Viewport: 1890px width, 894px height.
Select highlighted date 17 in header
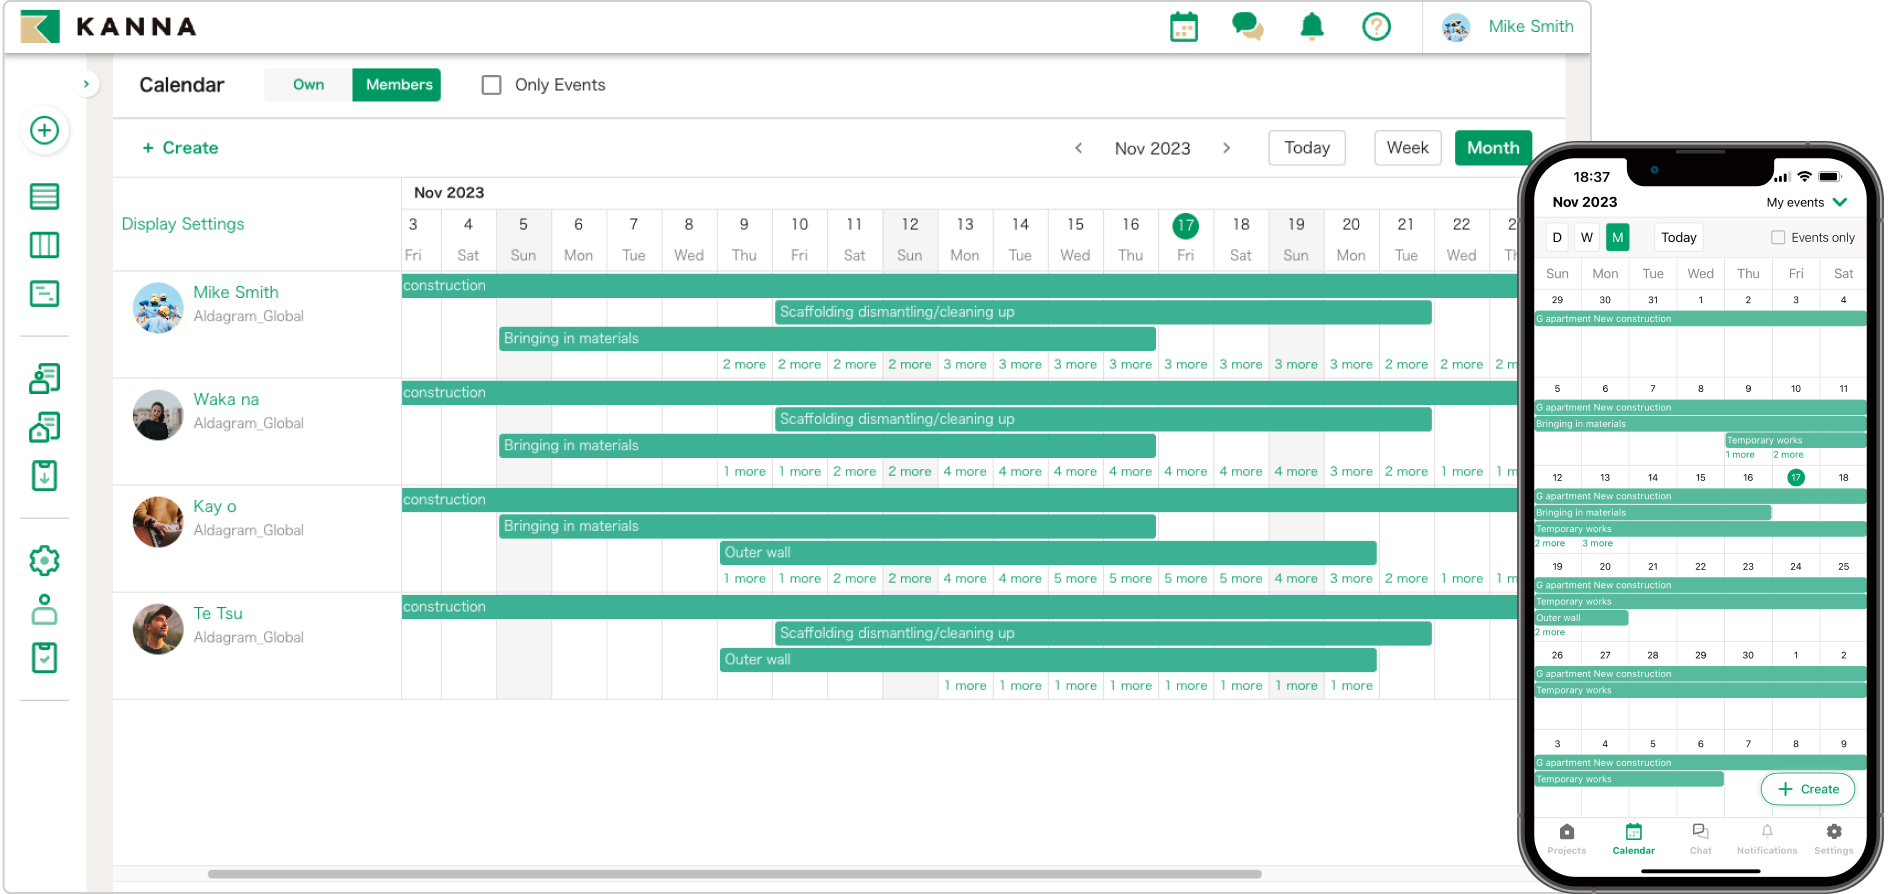[1185, 226]
